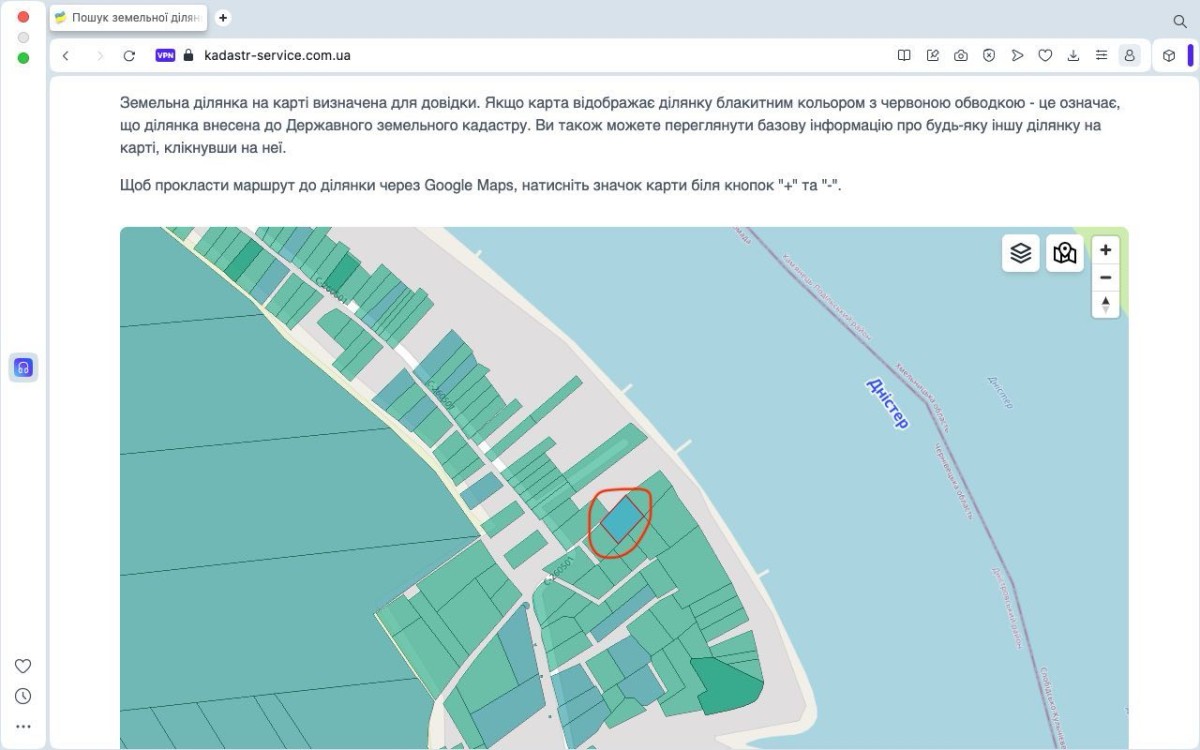This screenshot has height=750, width=1200.
Task: Click the Google Maps route icon
Action: tap(1065, 253)
